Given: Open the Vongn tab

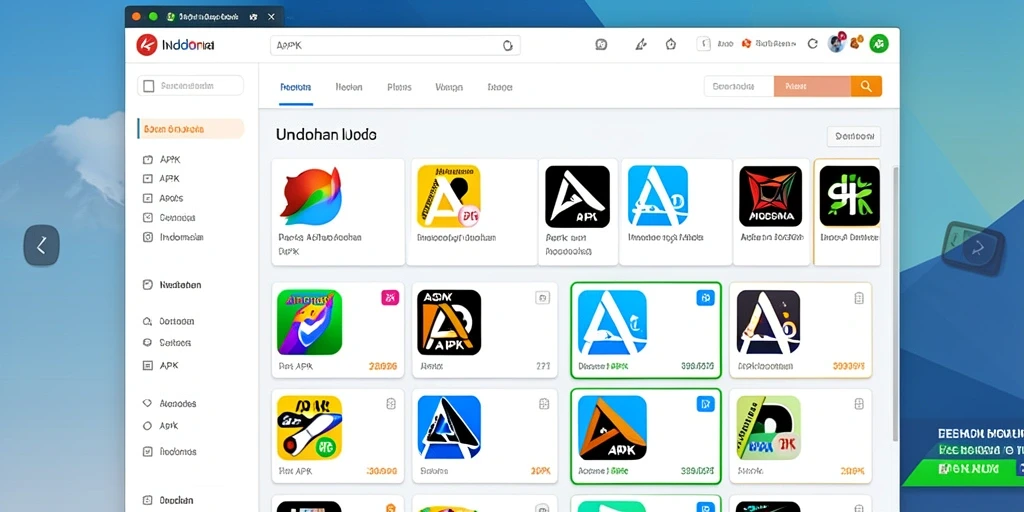Looking at the screenshot, I should pos(449,87).
